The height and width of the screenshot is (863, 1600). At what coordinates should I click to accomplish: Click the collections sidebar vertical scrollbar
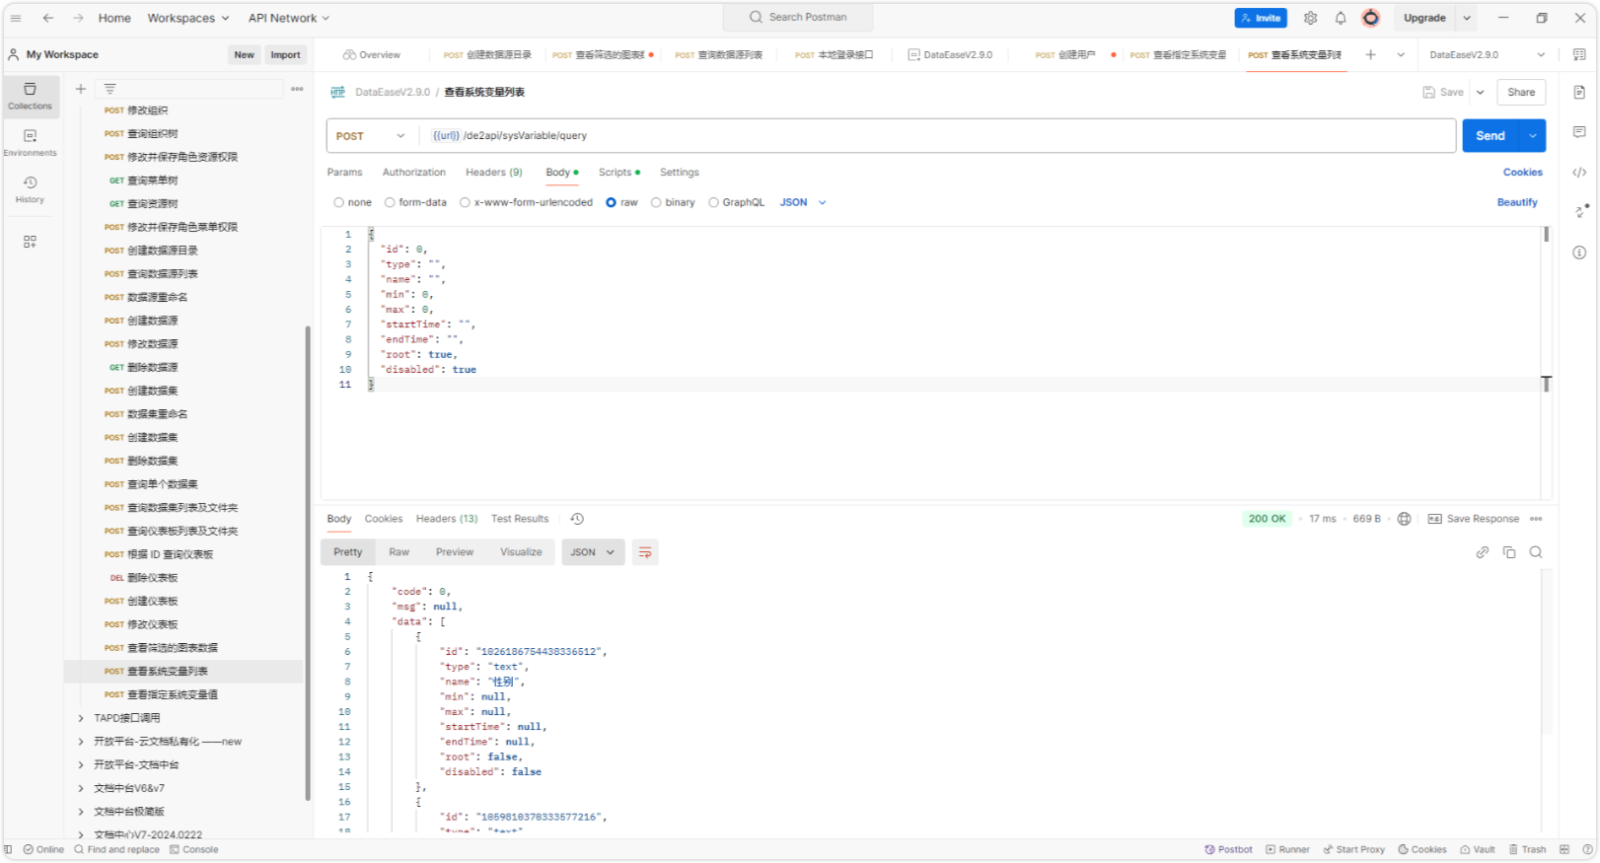pyautogui.click(x=307, y=563)
